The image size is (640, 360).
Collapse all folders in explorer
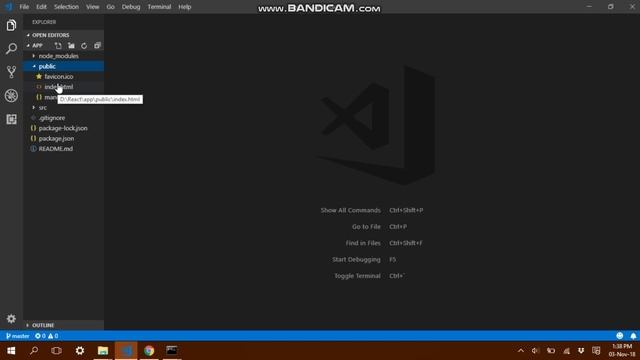(97, 46)
